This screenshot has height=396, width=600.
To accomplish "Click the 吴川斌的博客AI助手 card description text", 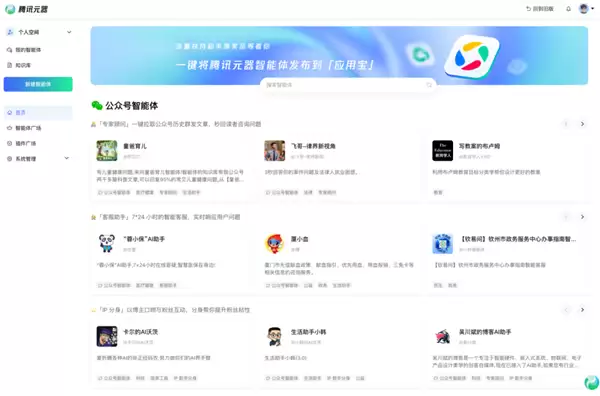I will coord(507,362).
